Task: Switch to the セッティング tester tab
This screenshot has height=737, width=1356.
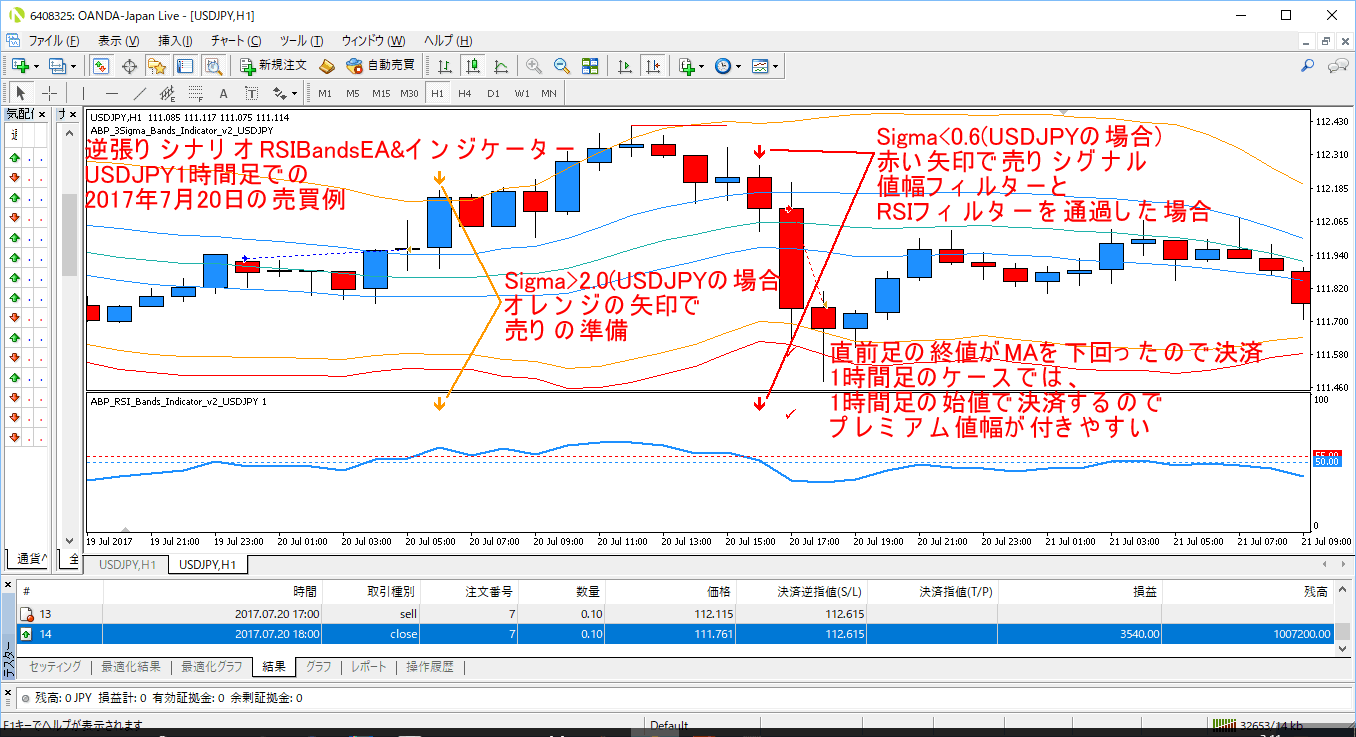Action: point(55,667)
